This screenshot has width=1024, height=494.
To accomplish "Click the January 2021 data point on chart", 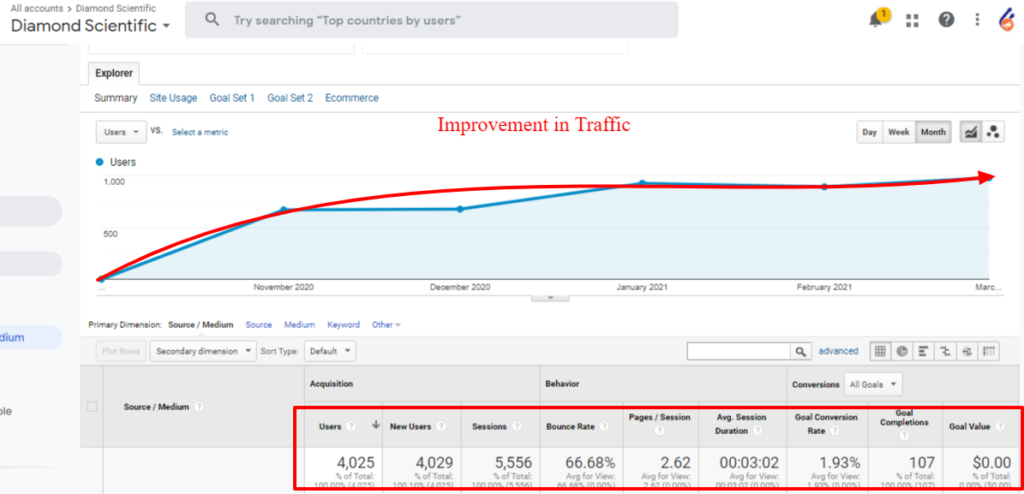I will (x=642, y=184).
